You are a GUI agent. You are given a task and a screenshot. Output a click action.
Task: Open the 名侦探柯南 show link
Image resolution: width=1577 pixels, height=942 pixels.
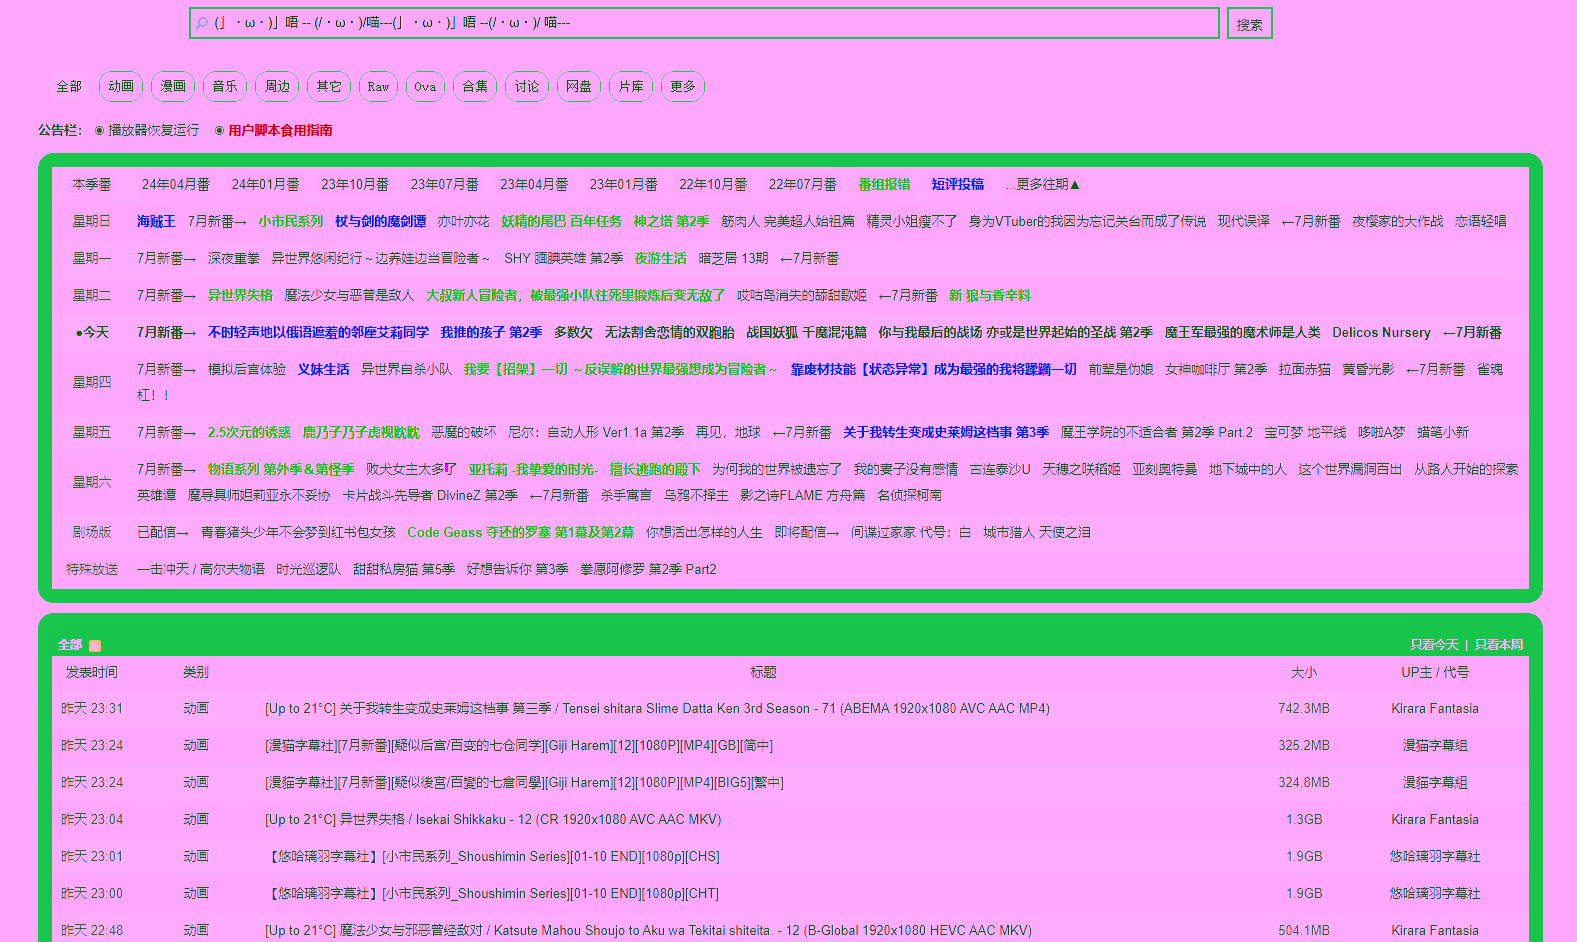910,496
